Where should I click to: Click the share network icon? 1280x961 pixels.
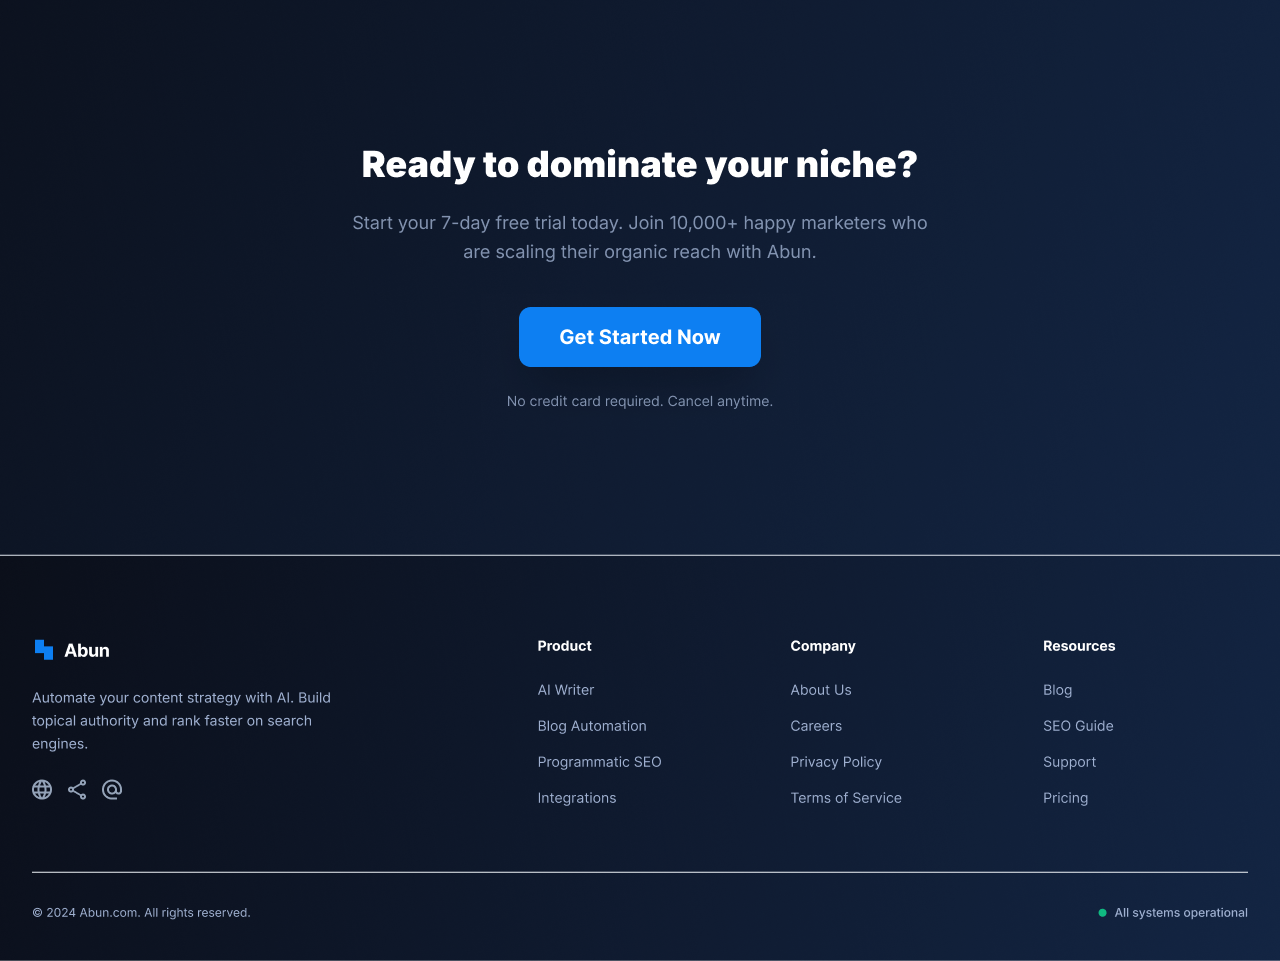(77, 790)
